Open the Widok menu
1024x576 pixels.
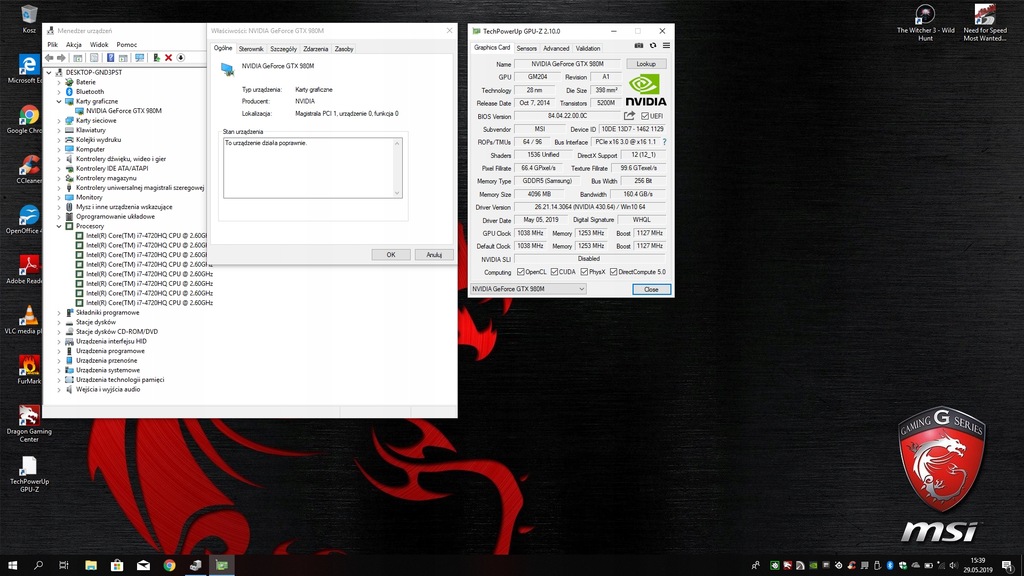tap(99, 45)
